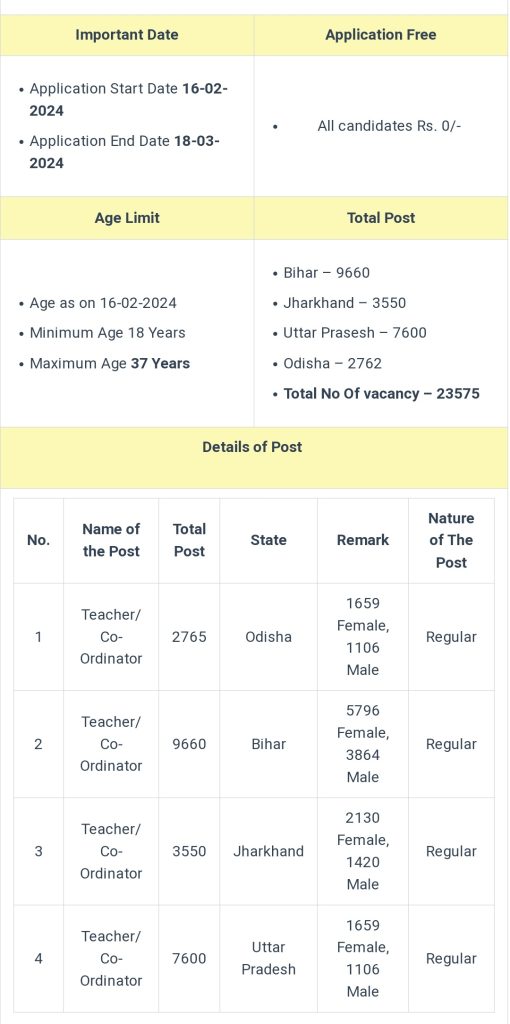Select the Name of the Post column header
Screen dimensions: 510x1024
pos(111,540)
